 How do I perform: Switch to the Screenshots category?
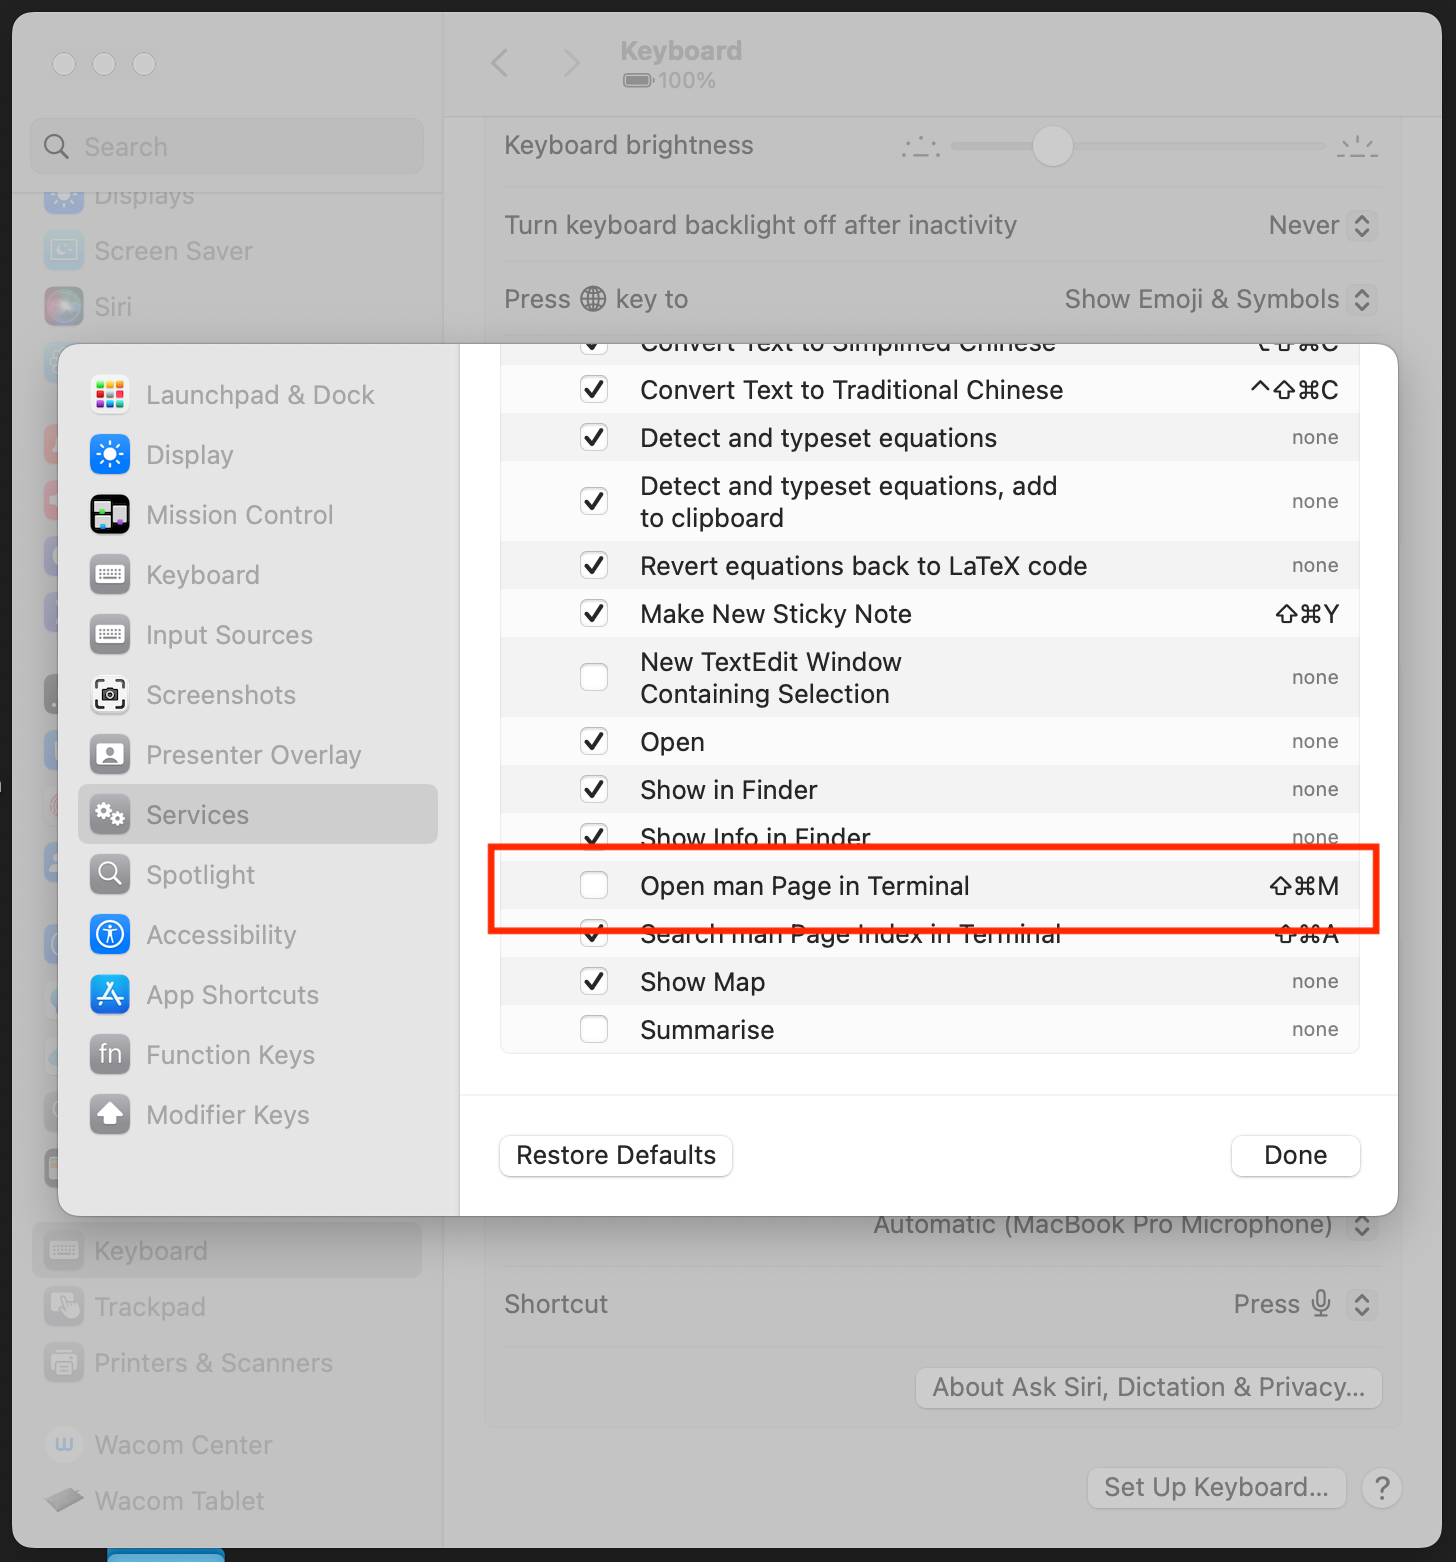(258, 694)
